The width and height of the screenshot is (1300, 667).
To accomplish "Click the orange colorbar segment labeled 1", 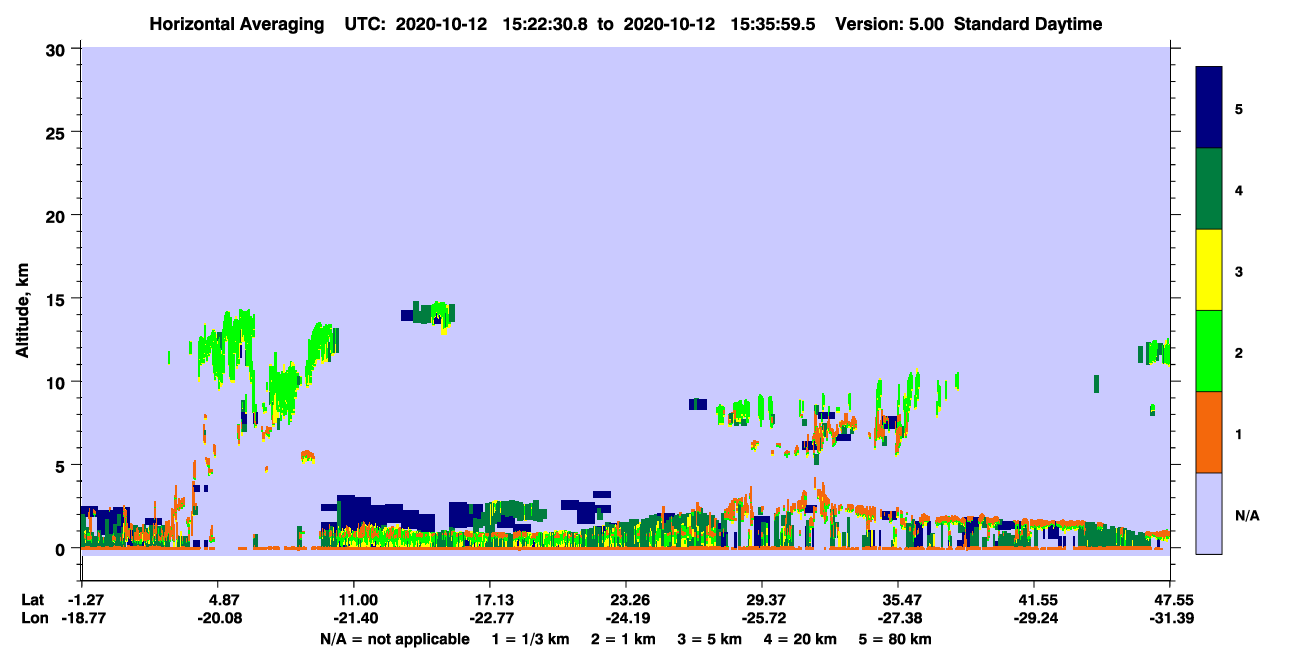I will coord(1209,432).
